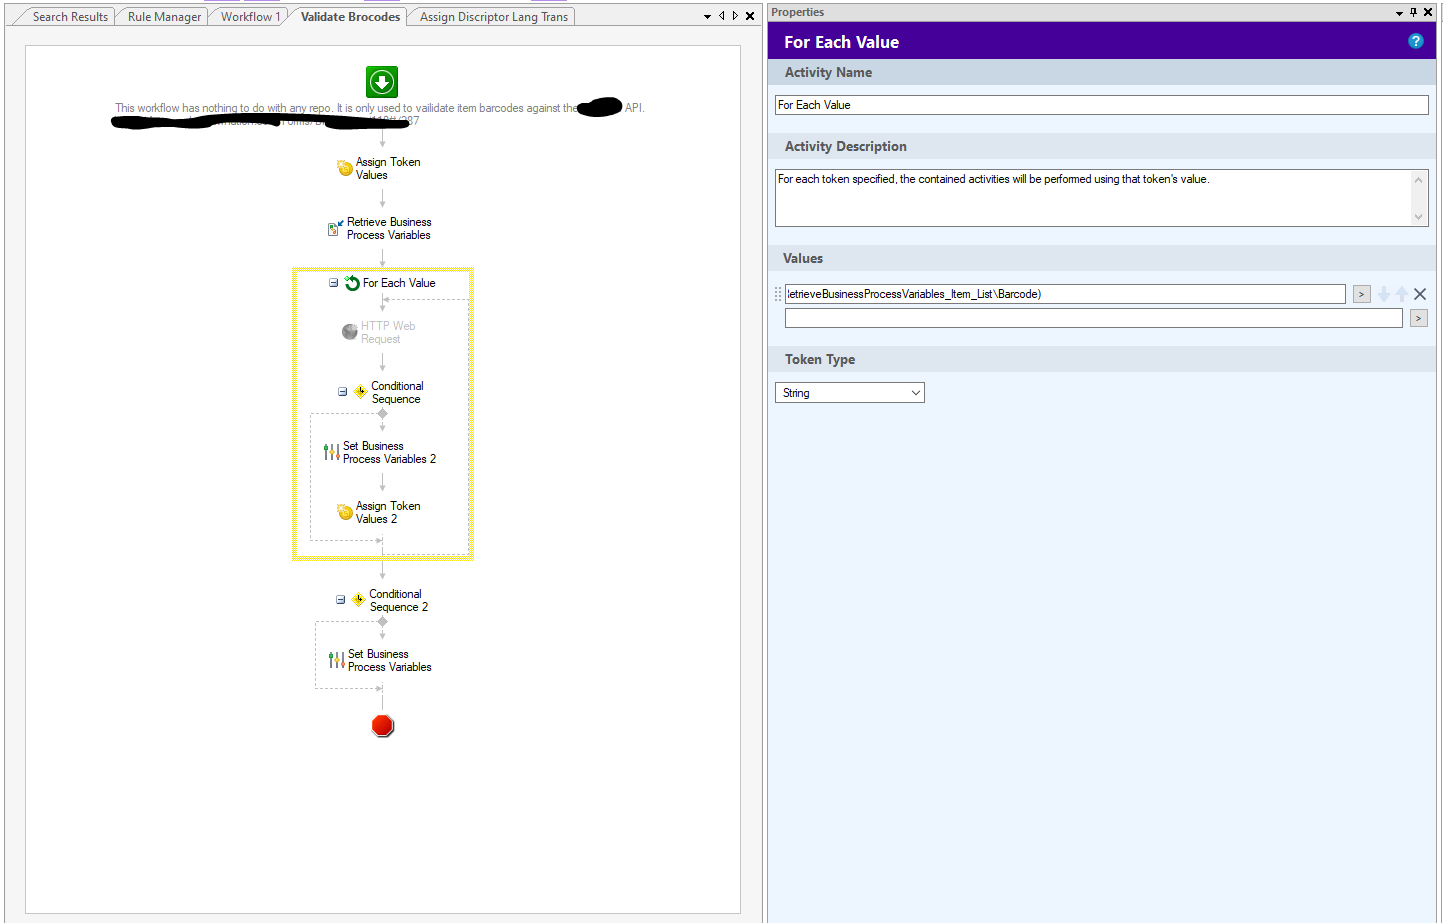This screenshot has width=1443, height=923.
Task: Open the Assign Discriptor Lang Trans tab
Action: (x=493, y=17)
